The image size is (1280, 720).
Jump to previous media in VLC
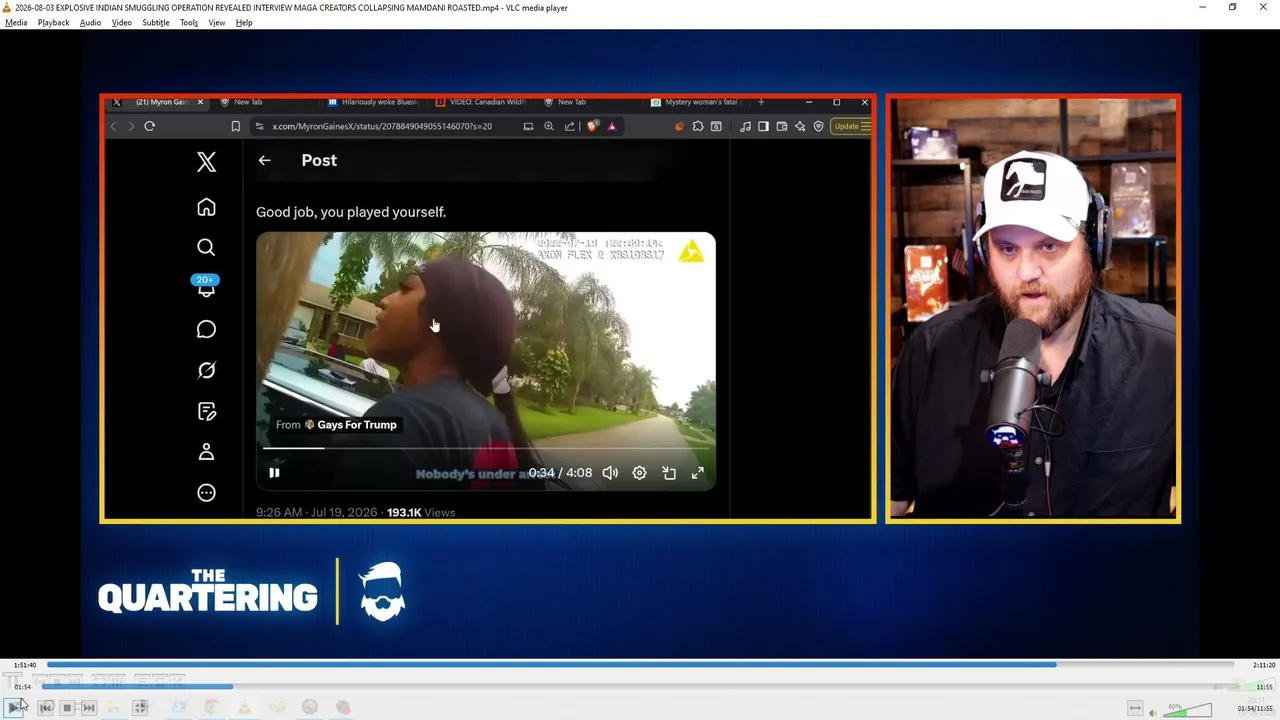46,707
